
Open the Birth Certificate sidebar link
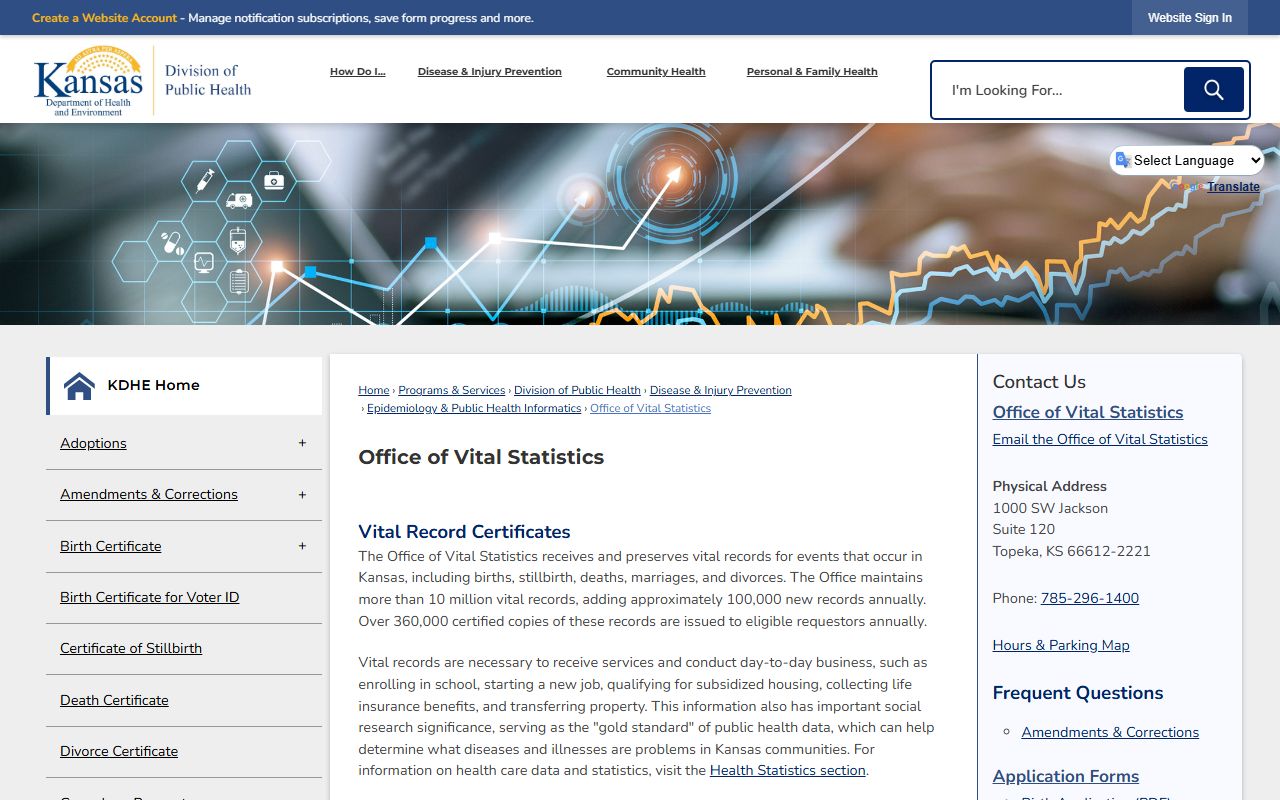pyautogui.click(x=110, y=546)
